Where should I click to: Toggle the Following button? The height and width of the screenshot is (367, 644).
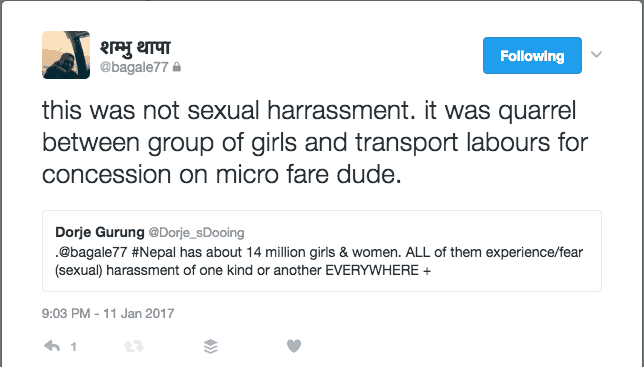click(x=532, y=55)
